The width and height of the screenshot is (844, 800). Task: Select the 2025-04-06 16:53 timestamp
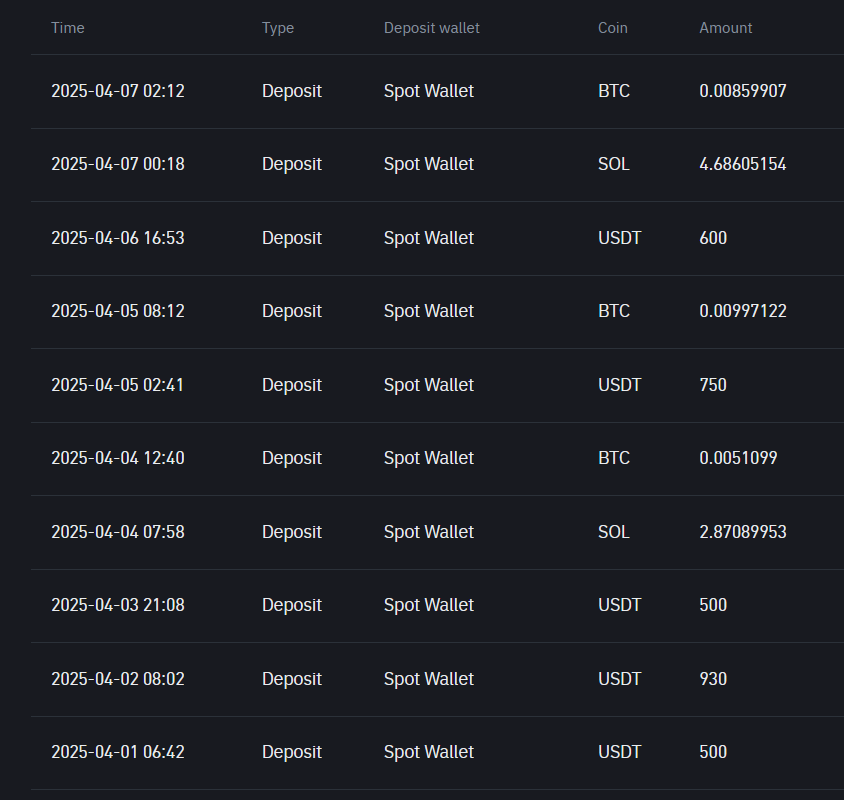118,238
